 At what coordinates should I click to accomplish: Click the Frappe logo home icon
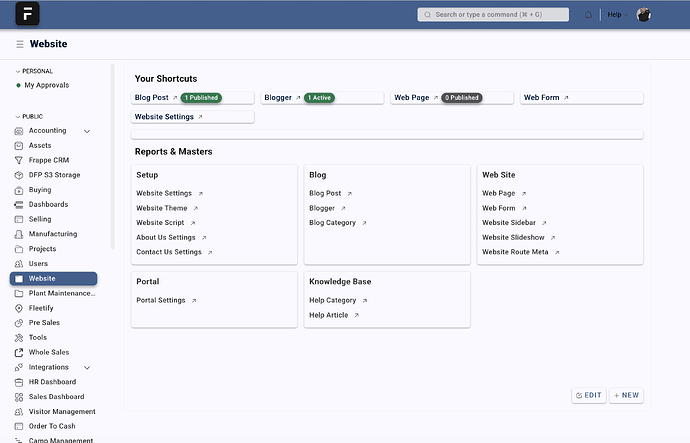27,14
